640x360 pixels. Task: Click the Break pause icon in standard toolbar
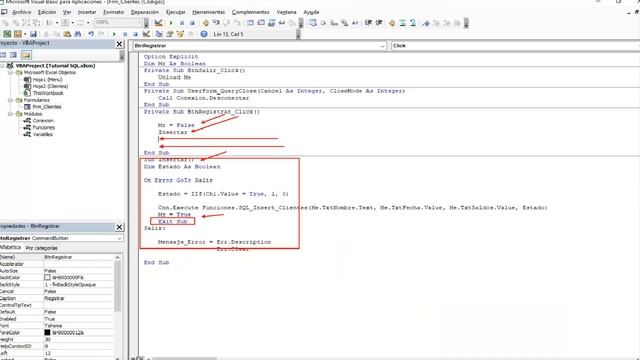tap(125, 34)
